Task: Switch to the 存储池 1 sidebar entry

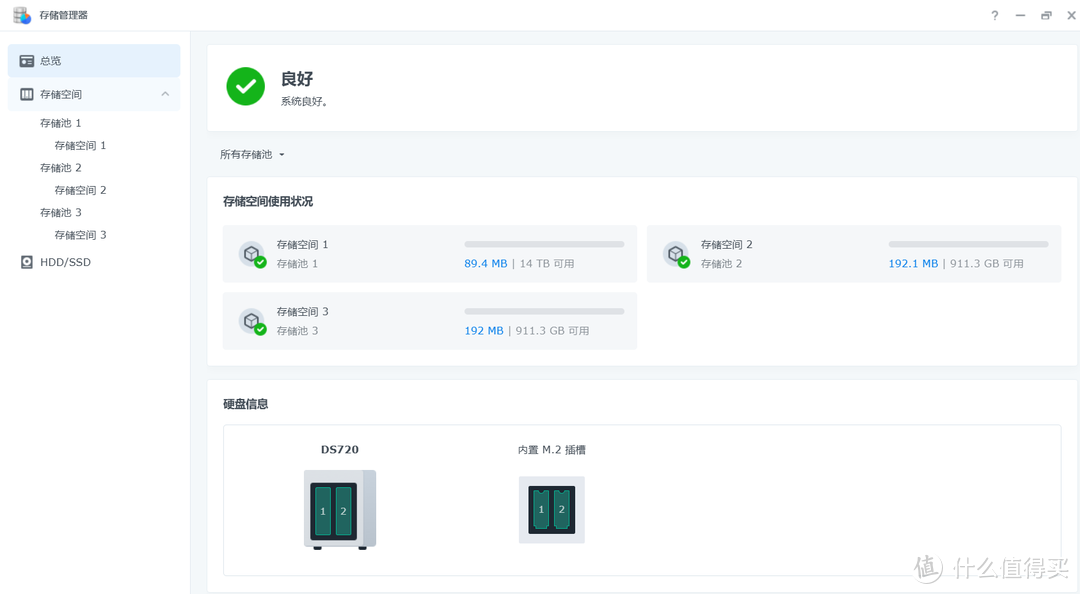Action: pyautogui.click(x=60, y=122)
